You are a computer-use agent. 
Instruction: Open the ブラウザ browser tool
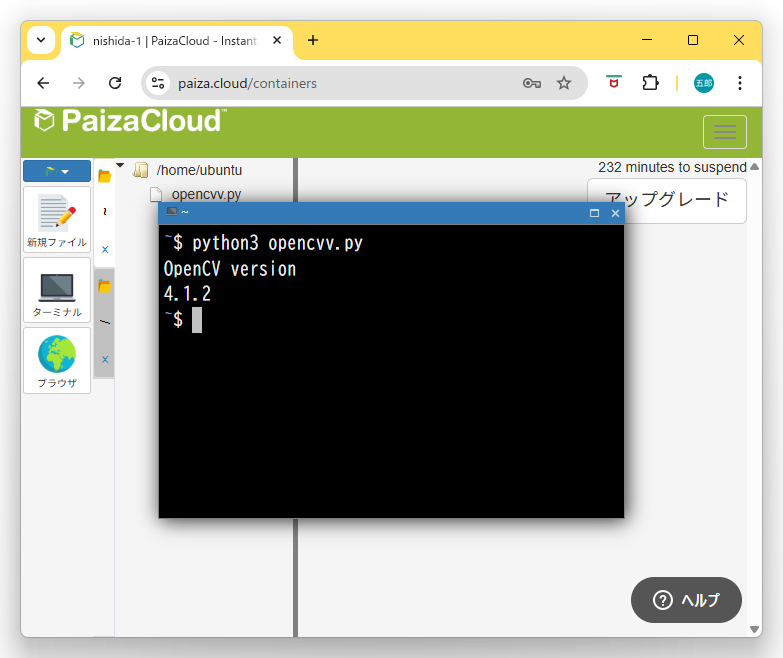(x=57, y=360)
